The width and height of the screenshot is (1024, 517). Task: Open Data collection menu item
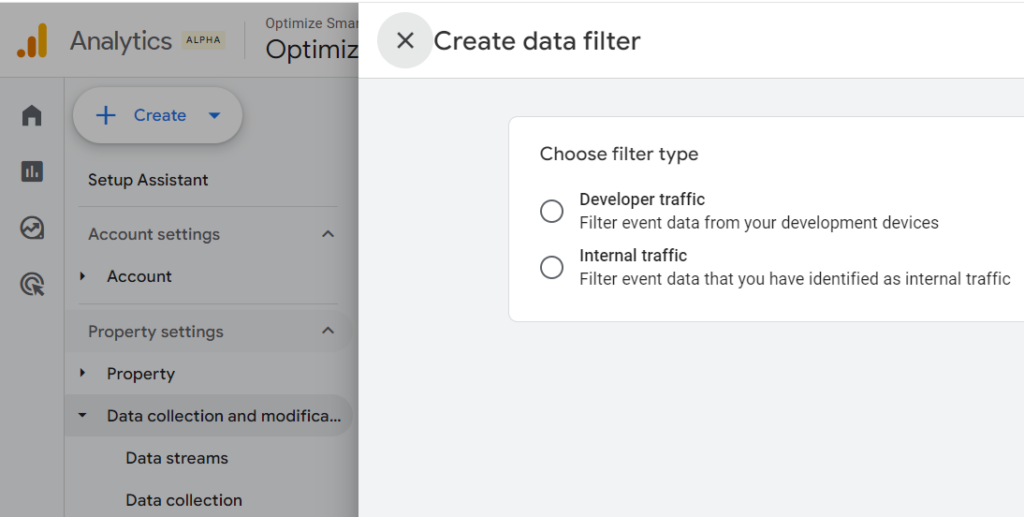[184, 500]
